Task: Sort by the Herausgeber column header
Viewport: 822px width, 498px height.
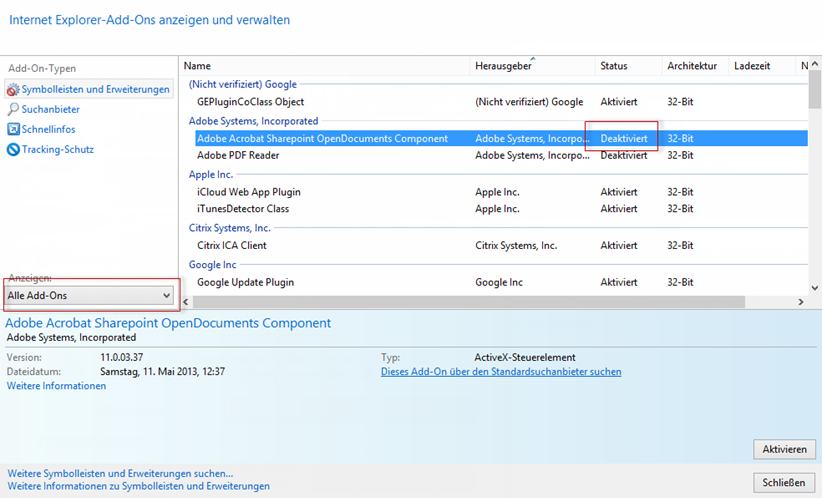Action: pos(532,66)
